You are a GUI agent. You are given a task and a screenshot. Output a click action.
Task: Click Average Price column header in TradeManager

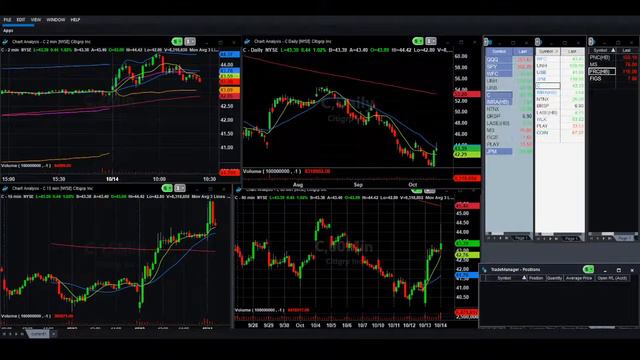click(x=579, y=278)
